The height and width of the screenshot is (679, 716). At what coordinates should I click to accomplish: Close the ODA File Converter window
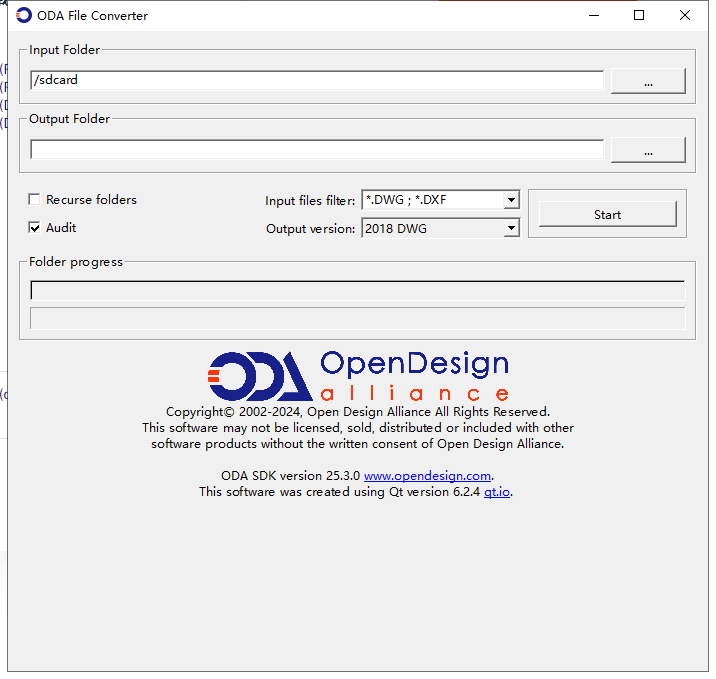click(684, 16)
